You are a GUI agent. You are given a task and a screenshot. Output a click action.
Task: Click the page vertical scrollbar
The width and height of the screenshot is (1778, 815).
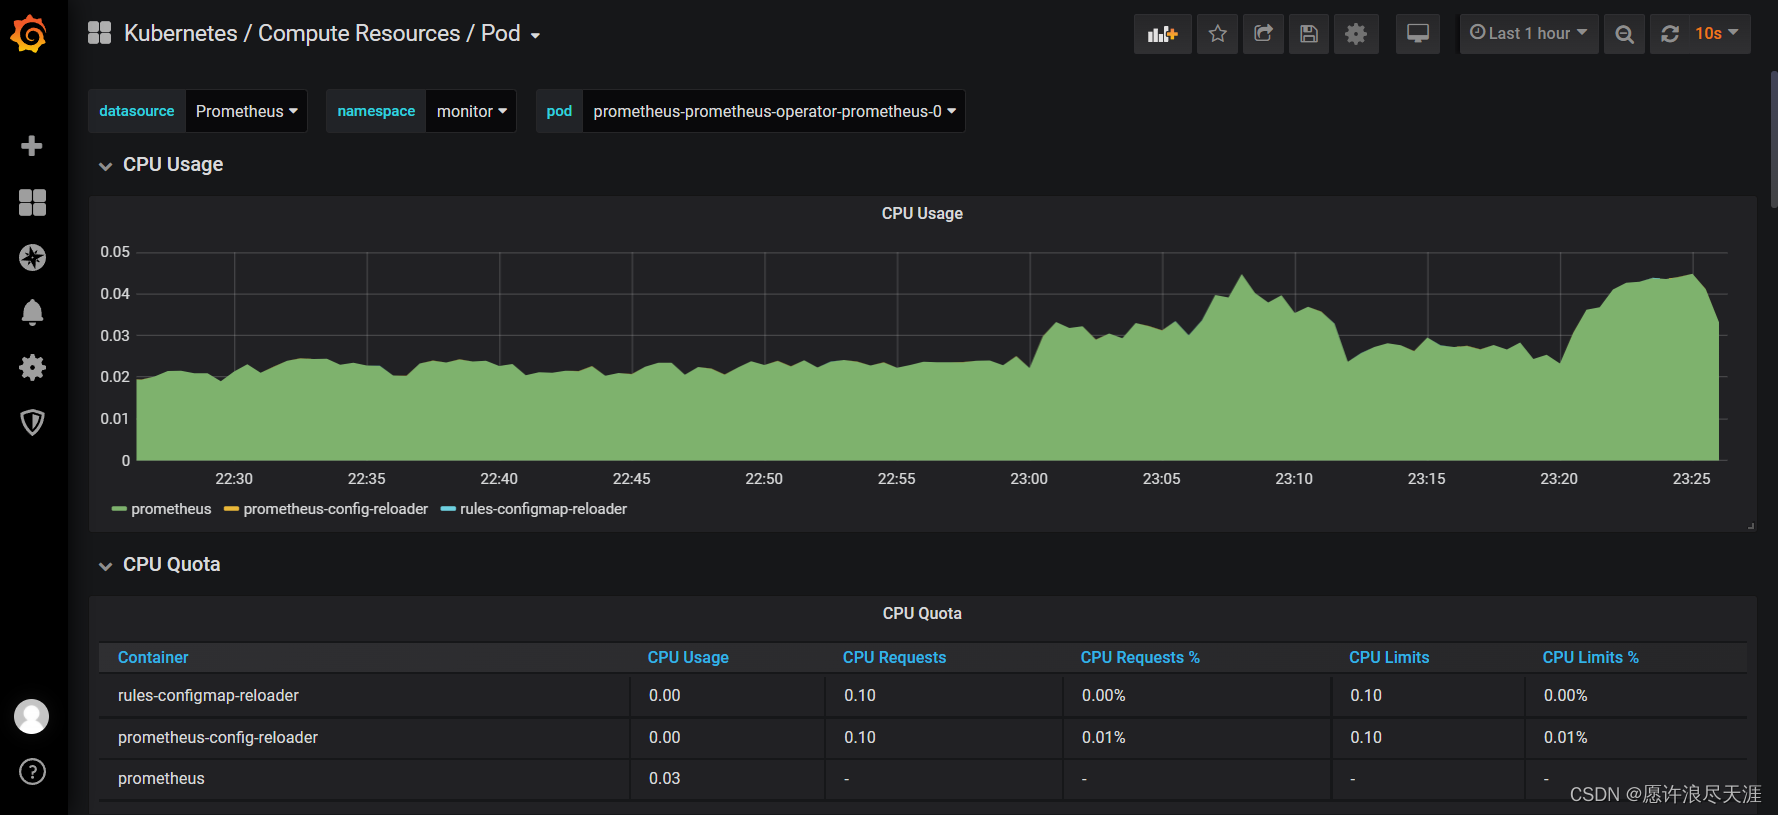pyautogui.click(x=1774, y=140)
